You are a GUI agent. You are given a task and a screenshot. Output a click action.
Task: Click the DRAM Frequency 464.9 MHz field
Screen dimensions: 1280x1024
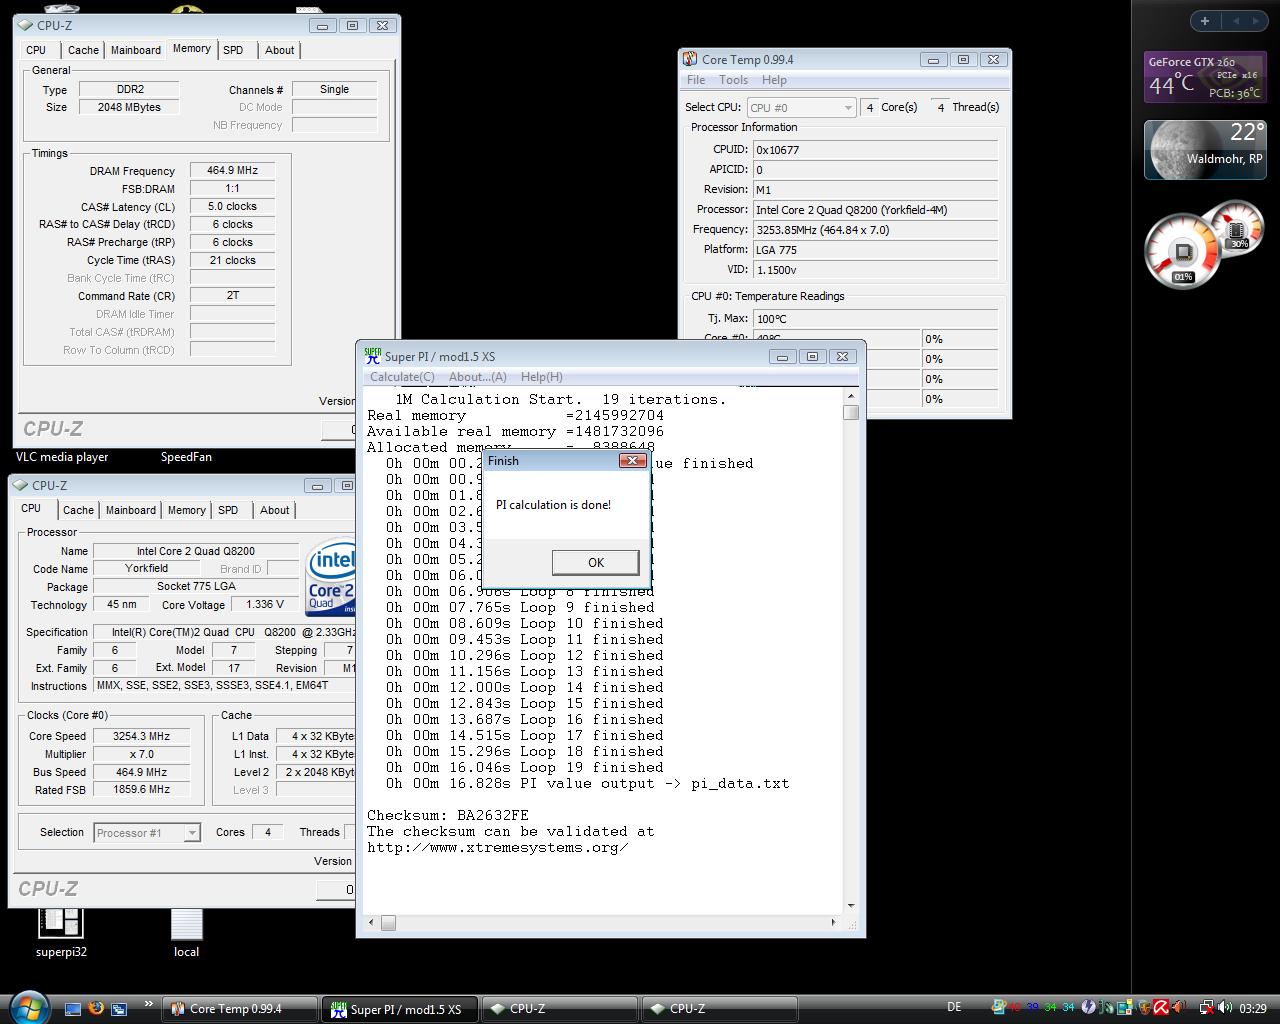click(232, 170)
